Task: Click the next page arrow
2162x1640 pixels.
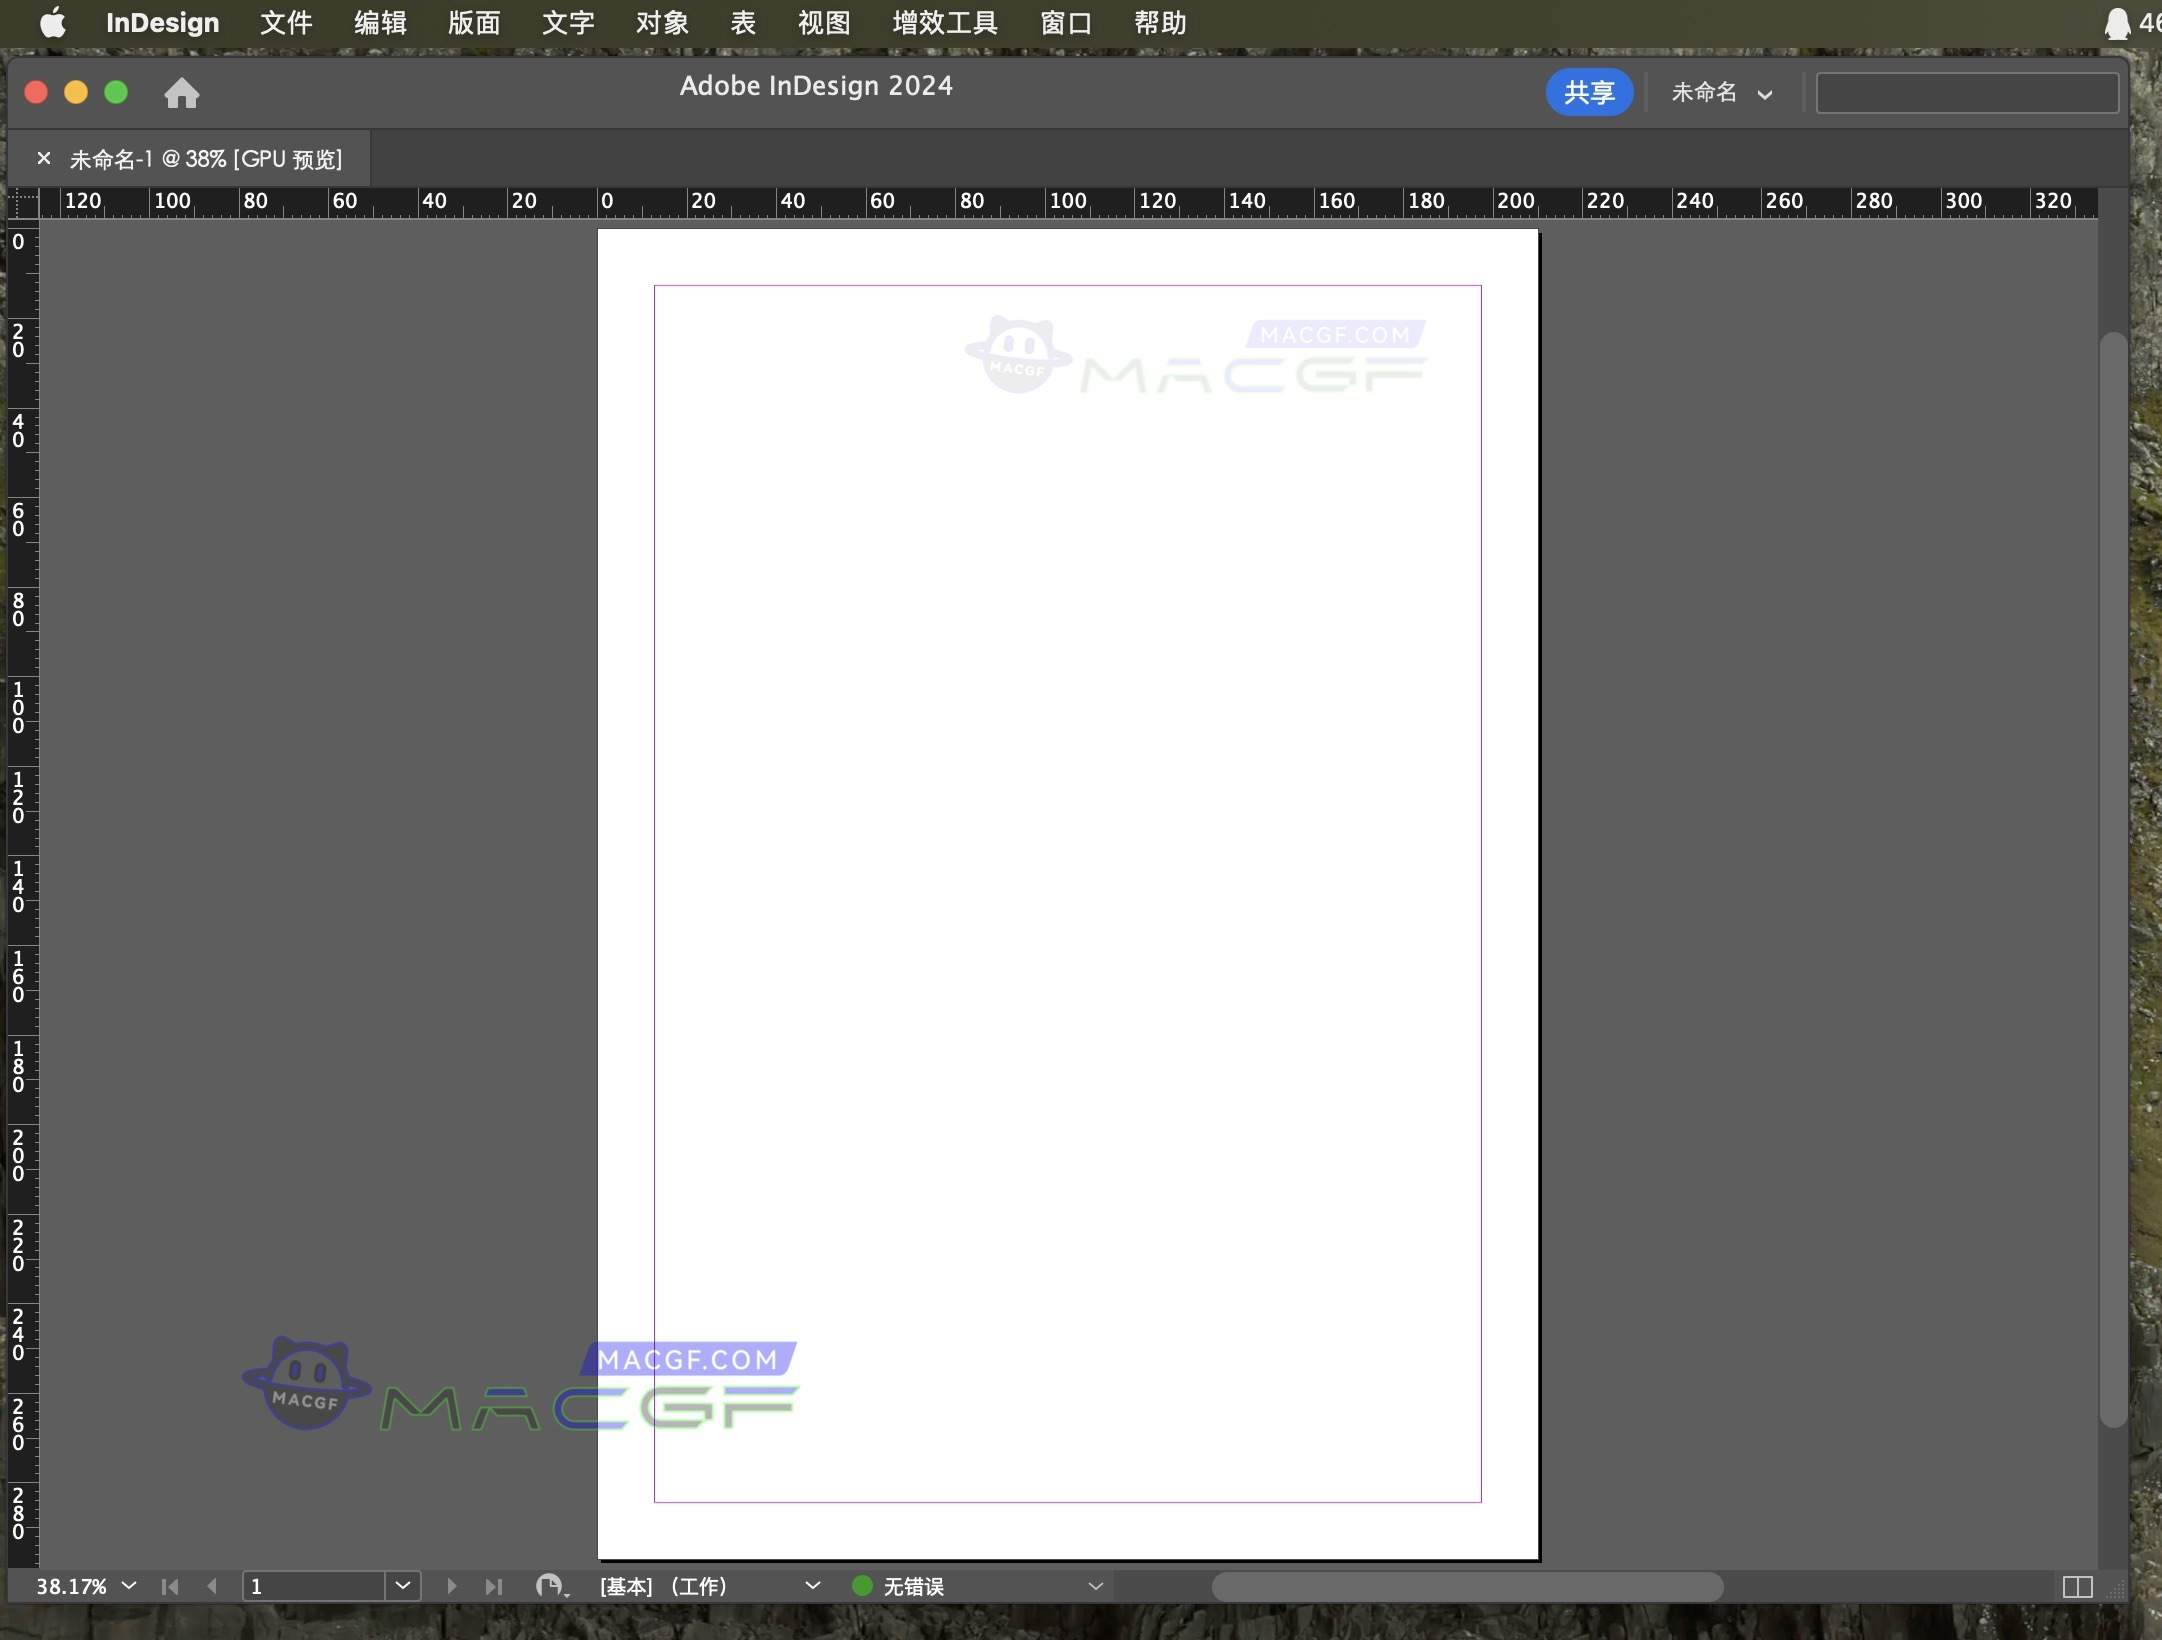Action: point(450,1586)
